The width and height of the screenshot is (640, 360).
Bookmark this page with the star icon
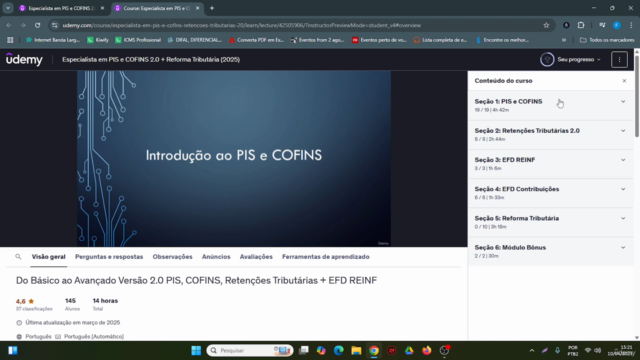(x=546, y=25)
